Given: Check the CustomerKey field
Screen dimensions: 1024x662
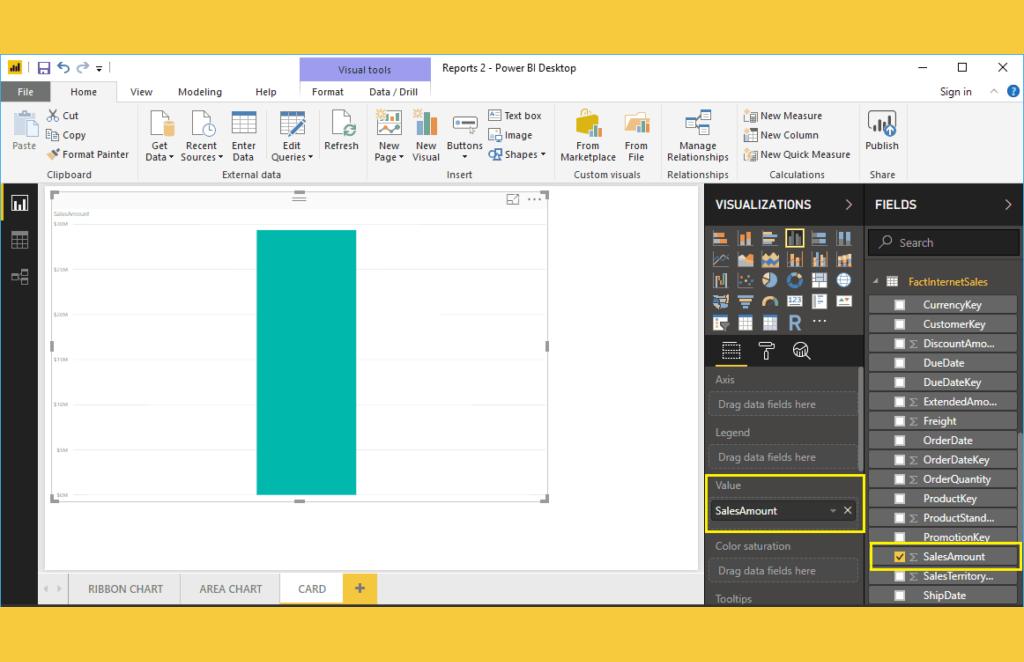Looking at the screenshot, I should (x=899, y=324).
